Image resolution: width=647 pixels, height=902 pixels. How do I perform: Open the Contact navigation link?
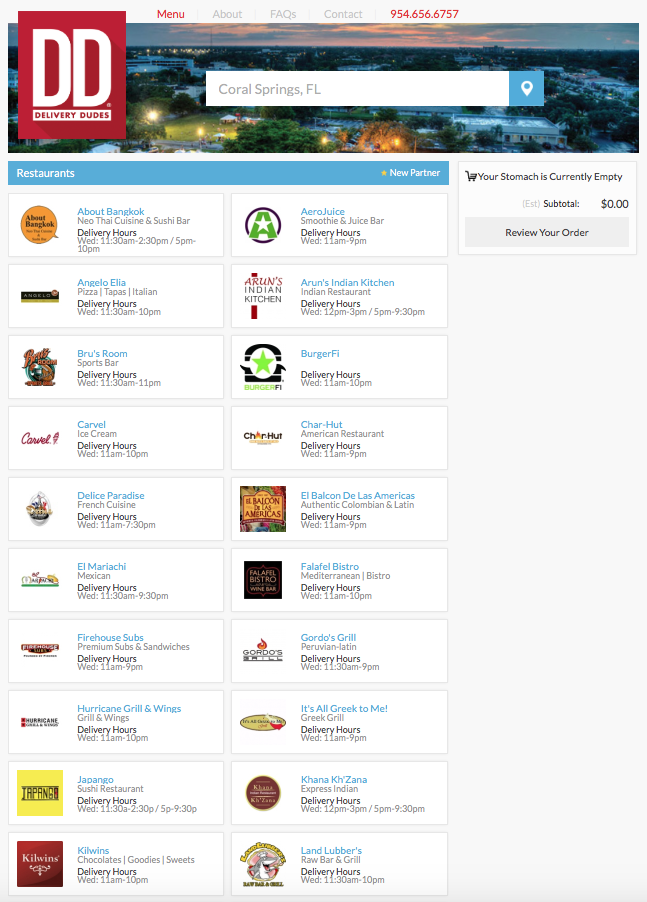(x=343, y=14)
